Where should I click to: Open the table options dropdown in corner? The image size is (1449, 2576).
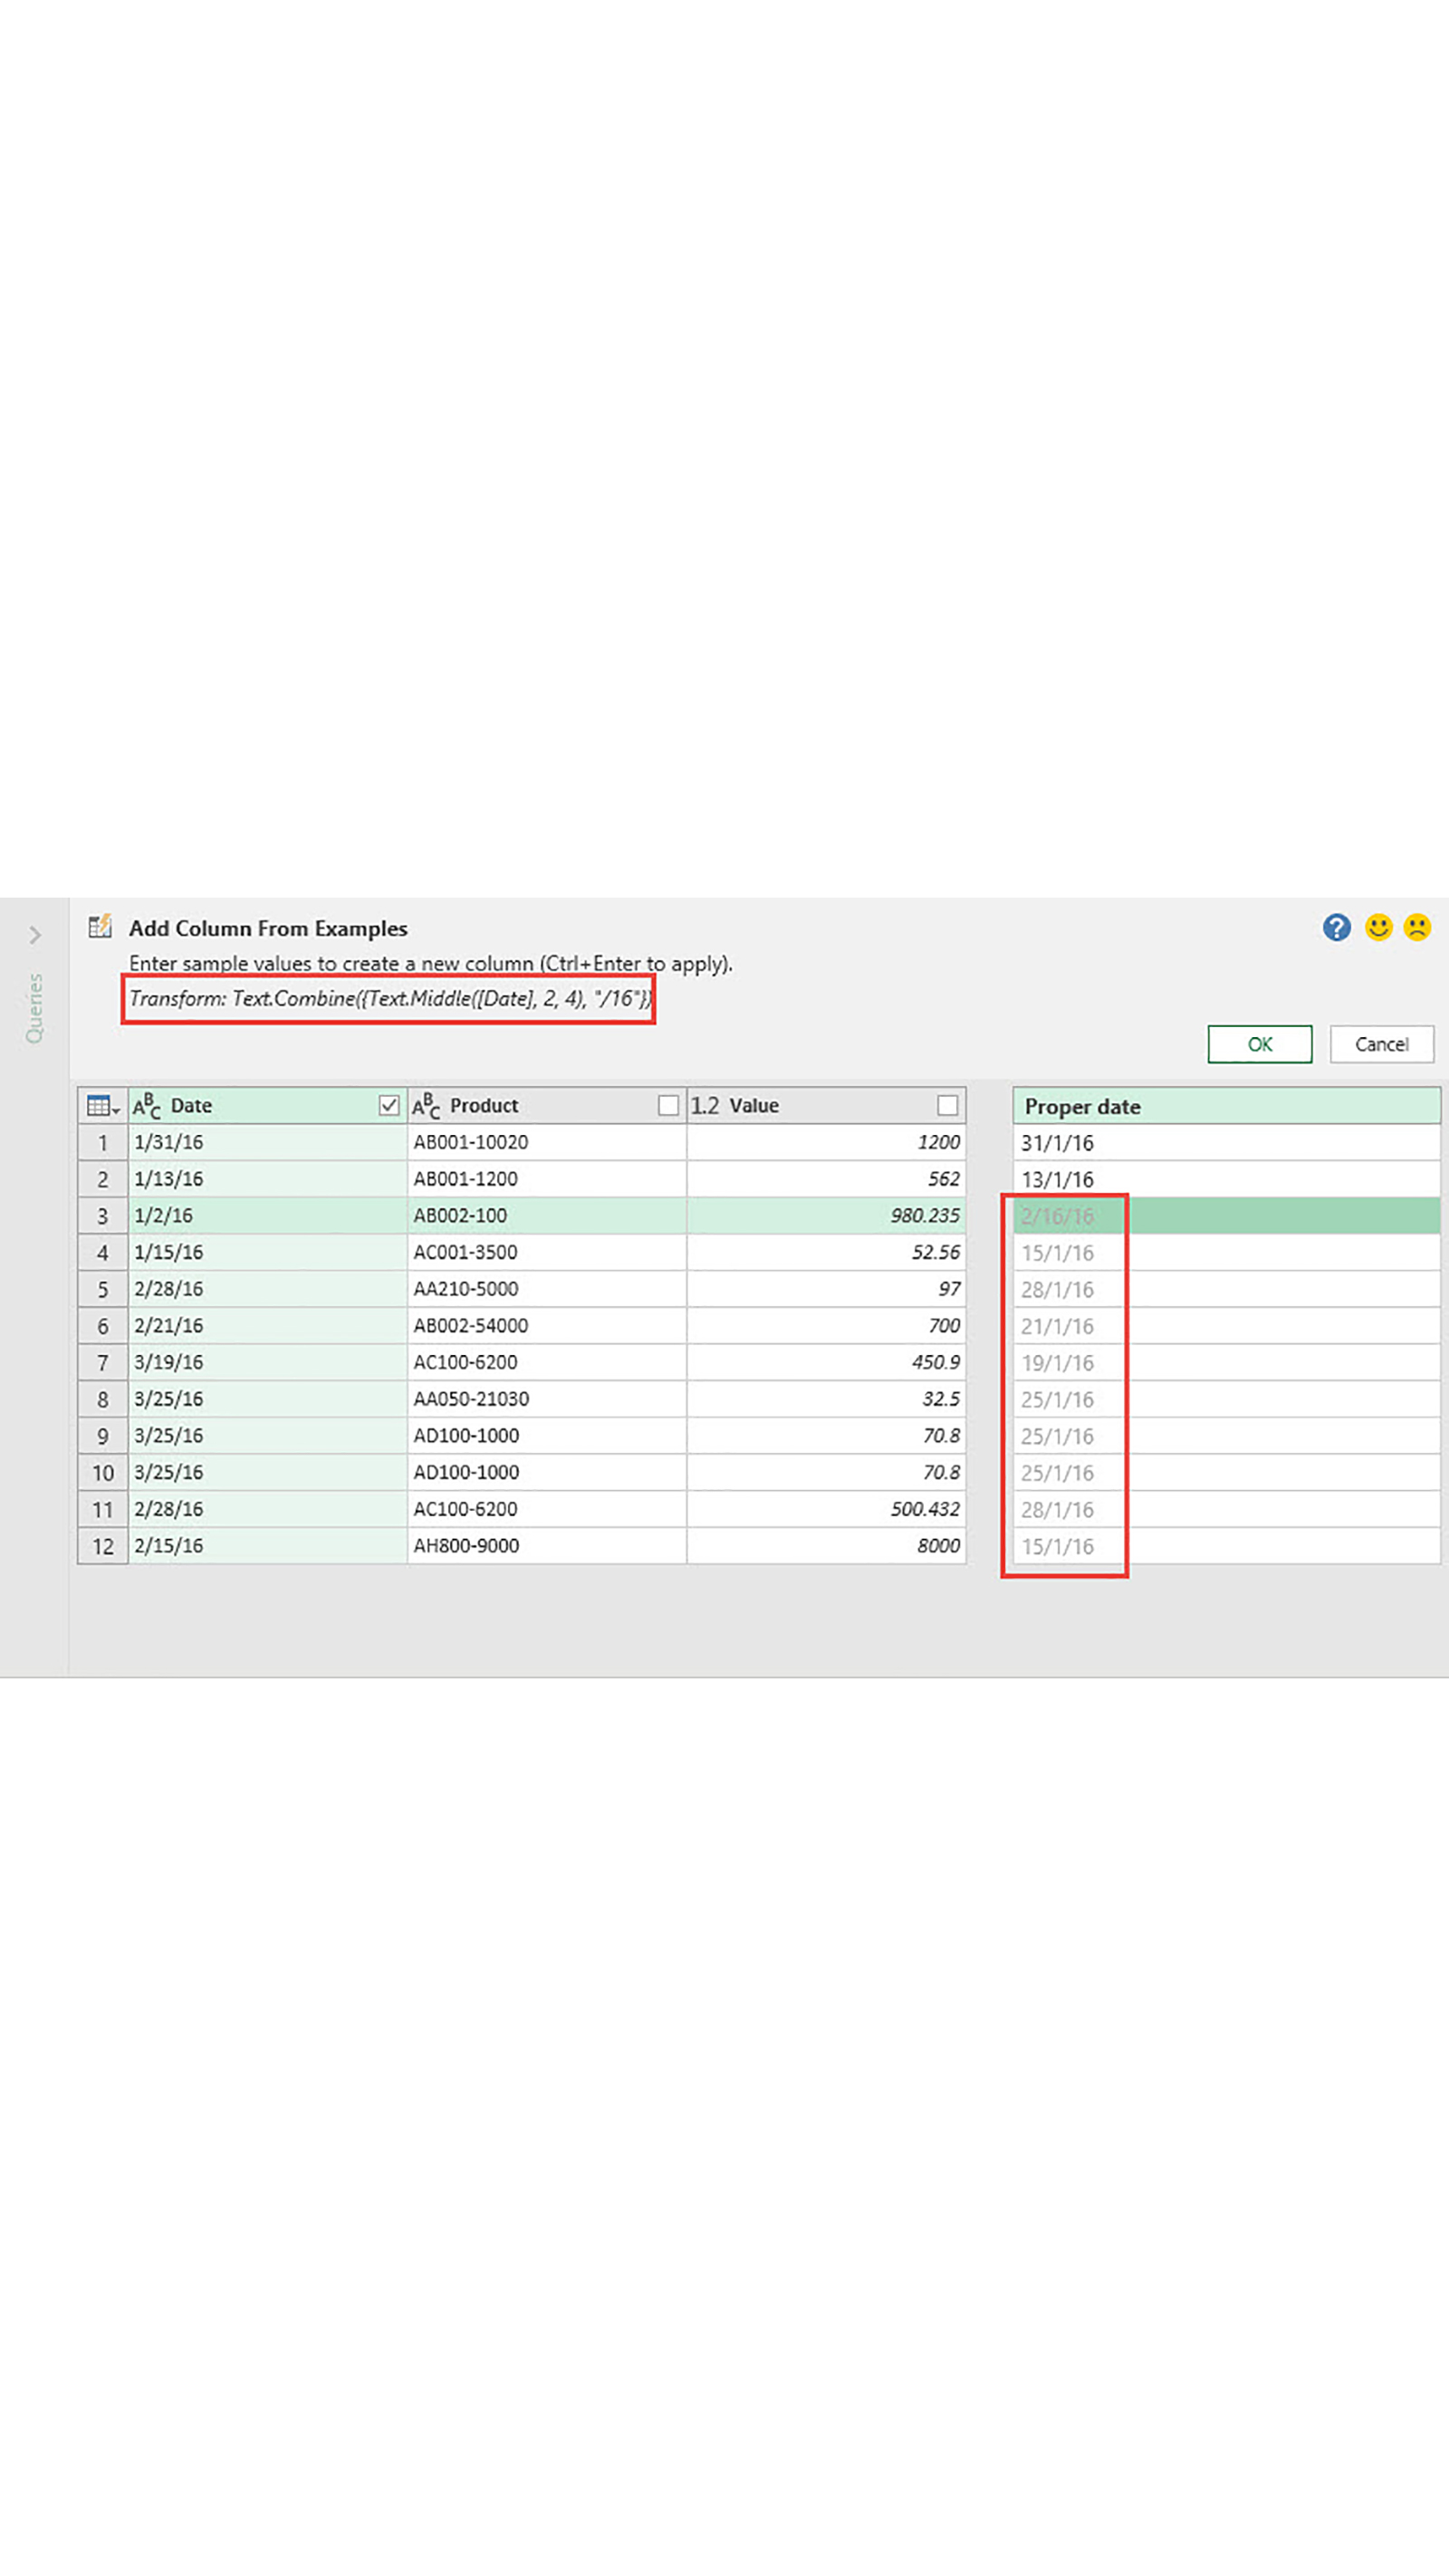pos(102,1106)
